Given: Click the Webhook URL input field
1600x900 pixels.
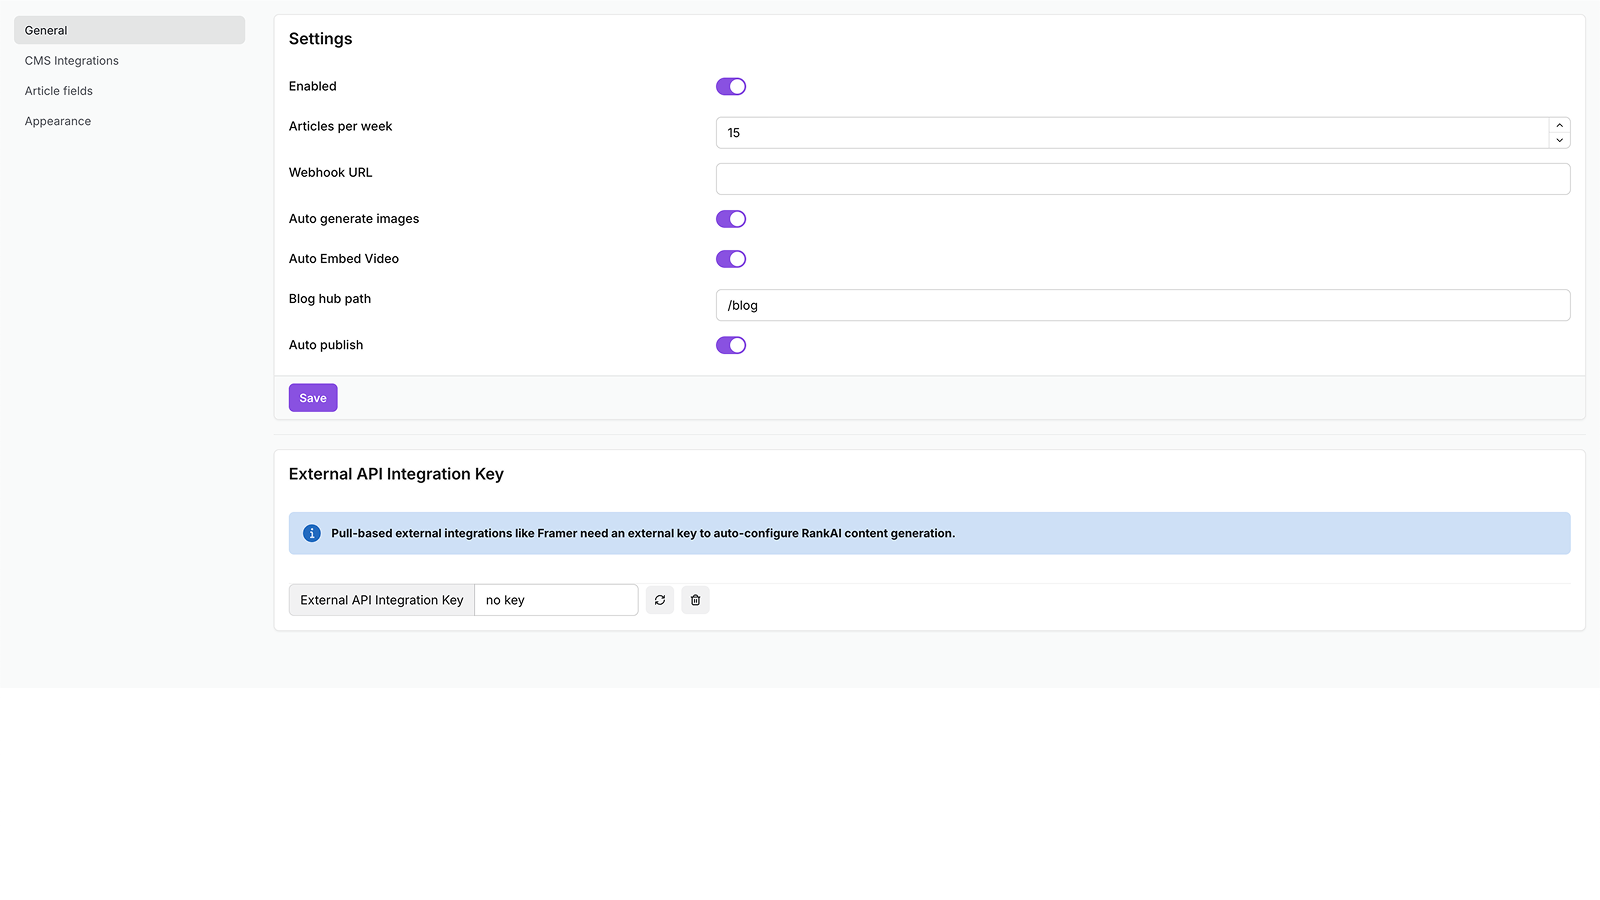Looking at the screenshot, I should pyautogui.click(x=1142, y=178).
